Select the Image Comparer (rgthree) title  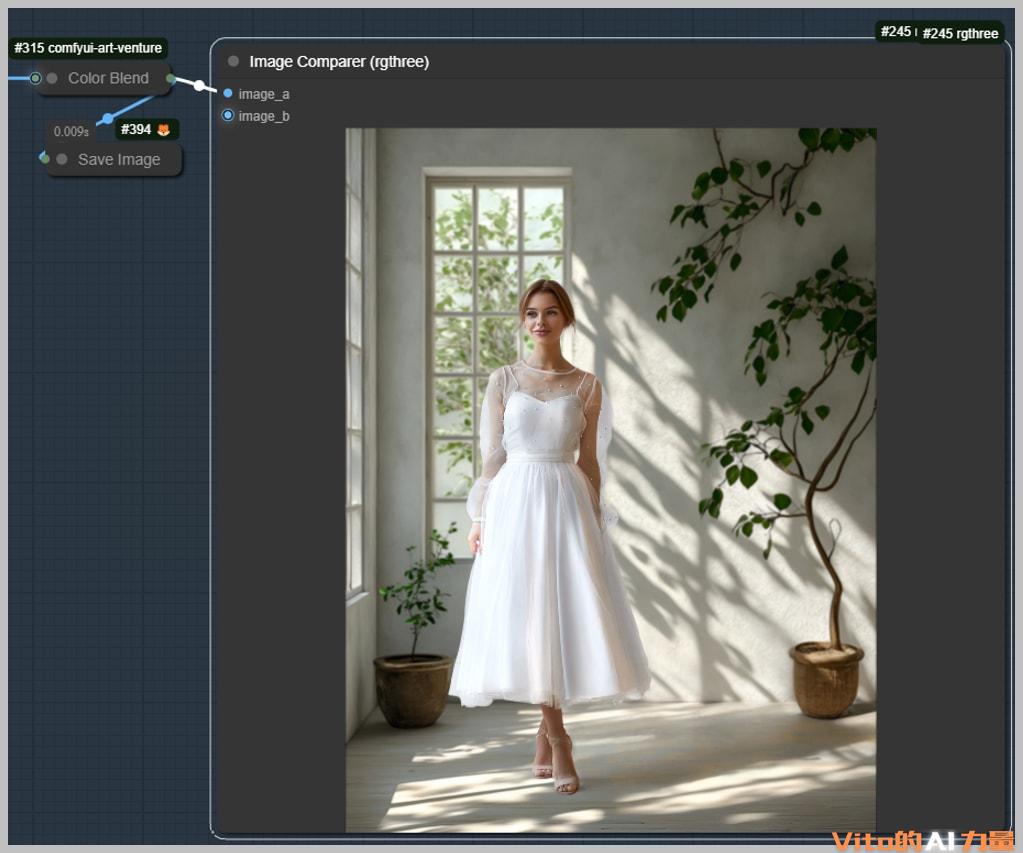(339, 61)
